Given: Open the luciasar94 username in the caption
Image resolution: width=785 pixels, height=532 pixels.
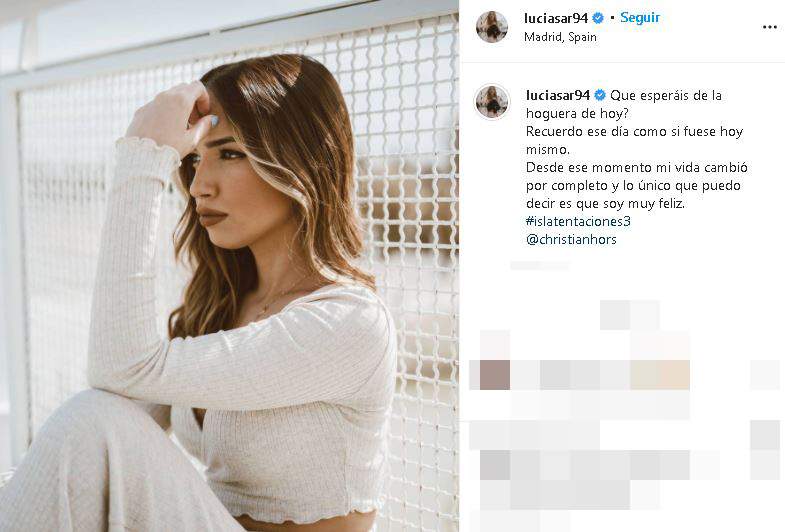Looking at the screenshot, I should tap(558, 95).
